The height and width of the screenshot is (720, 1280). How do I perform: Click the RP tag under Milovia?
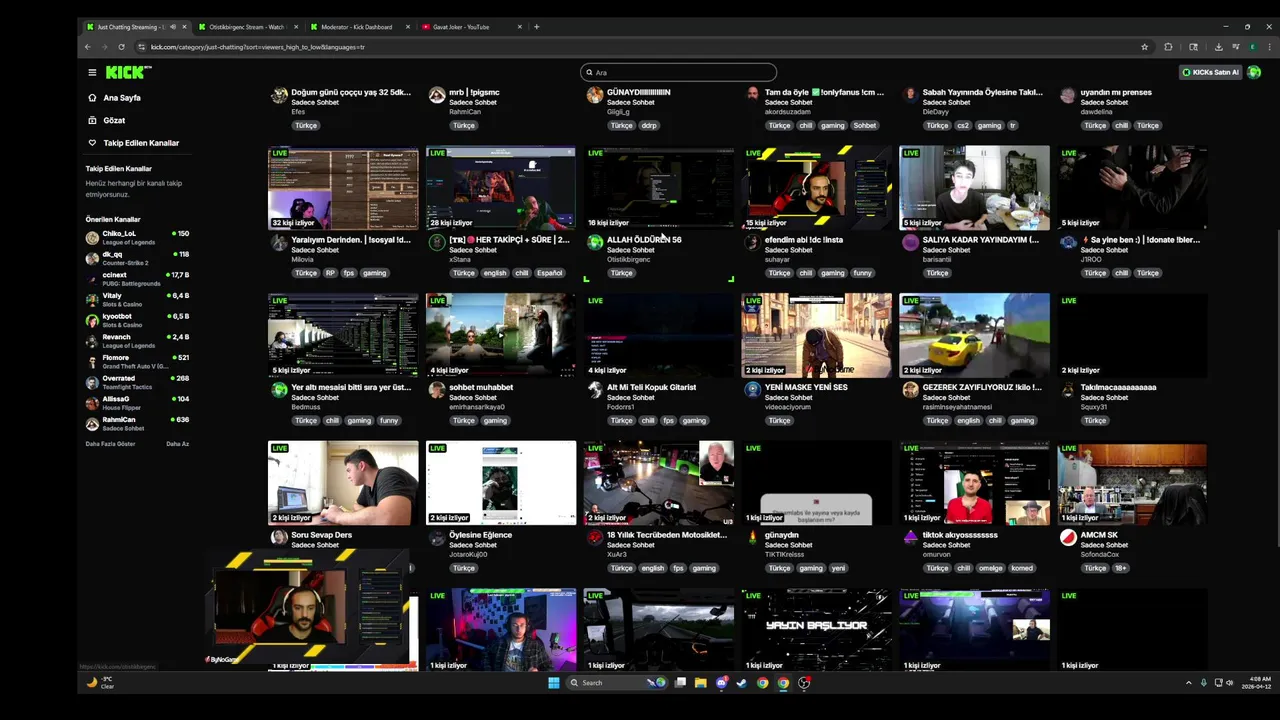[x=330, y=273]
